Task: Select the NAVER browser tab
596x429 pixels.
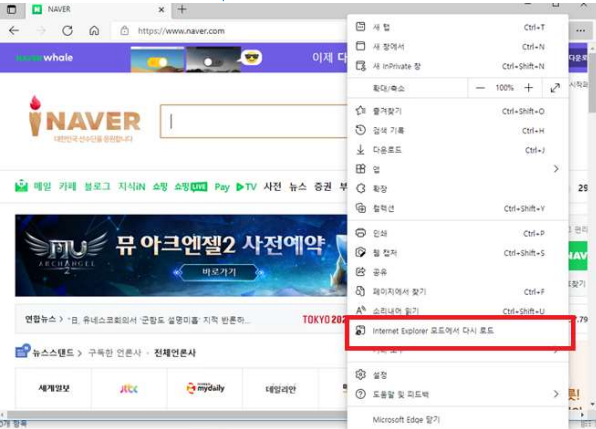Action: [x=98, y=9]
